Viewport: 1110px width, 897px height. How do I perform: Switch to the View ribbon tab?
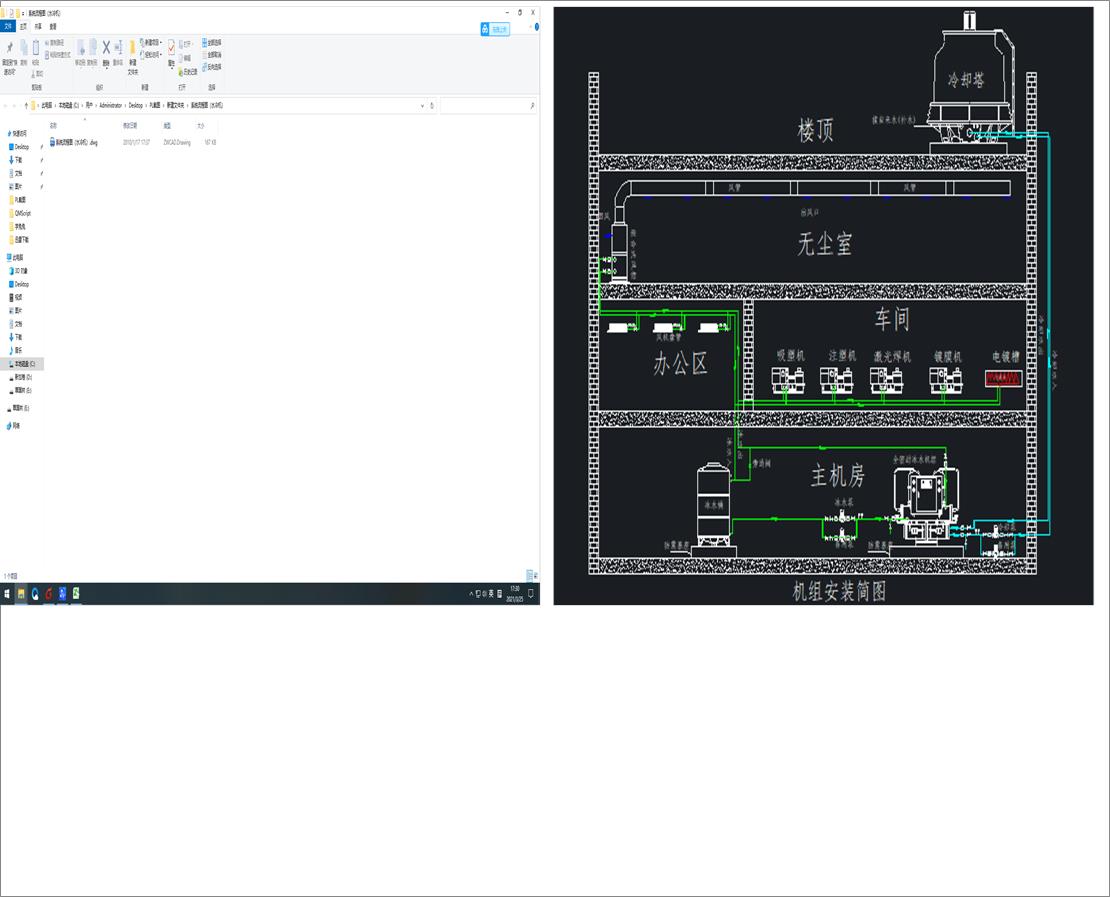click(x=53, y=27)
